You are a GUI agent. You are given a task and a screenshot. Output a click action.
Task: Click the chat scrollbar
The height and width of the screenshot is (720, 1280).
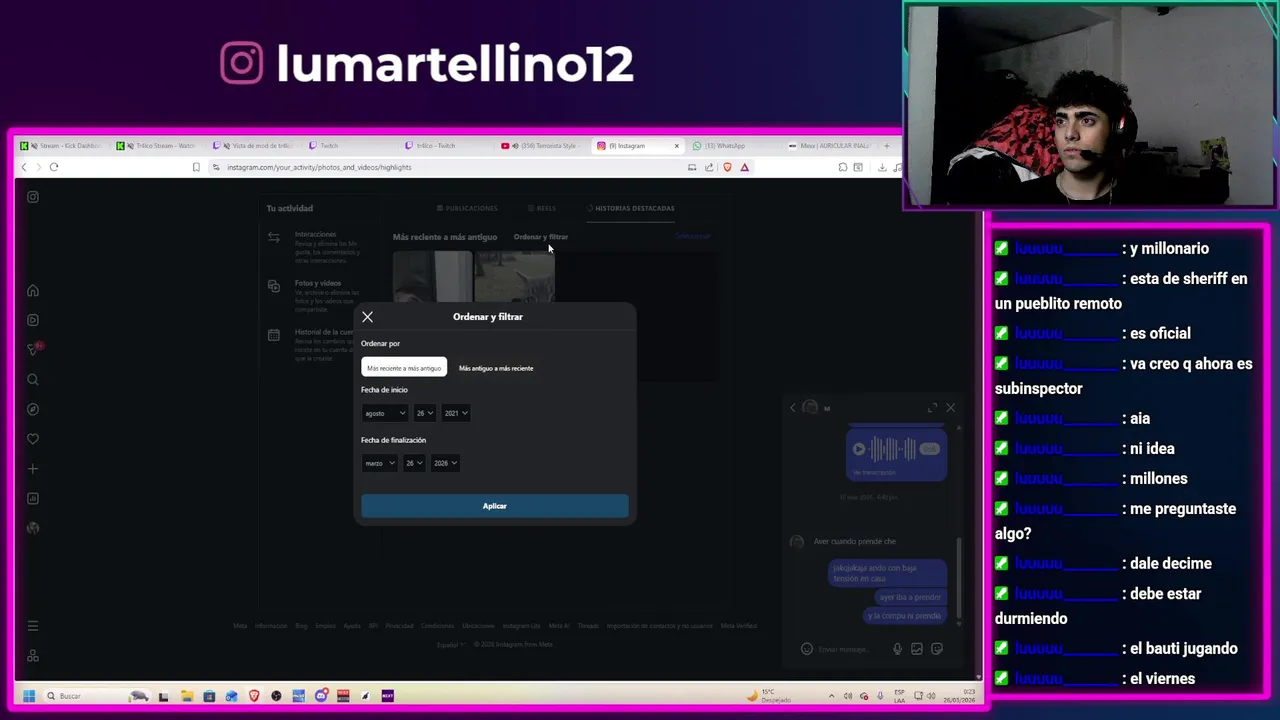tap(960, 580)
